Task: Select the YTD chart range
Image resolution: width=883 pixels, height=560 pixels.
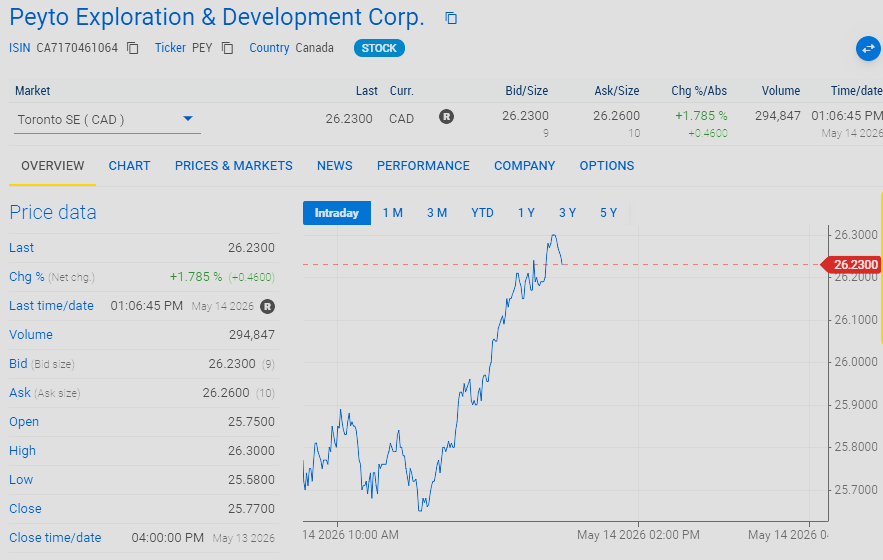Action: tap(482, 213)
